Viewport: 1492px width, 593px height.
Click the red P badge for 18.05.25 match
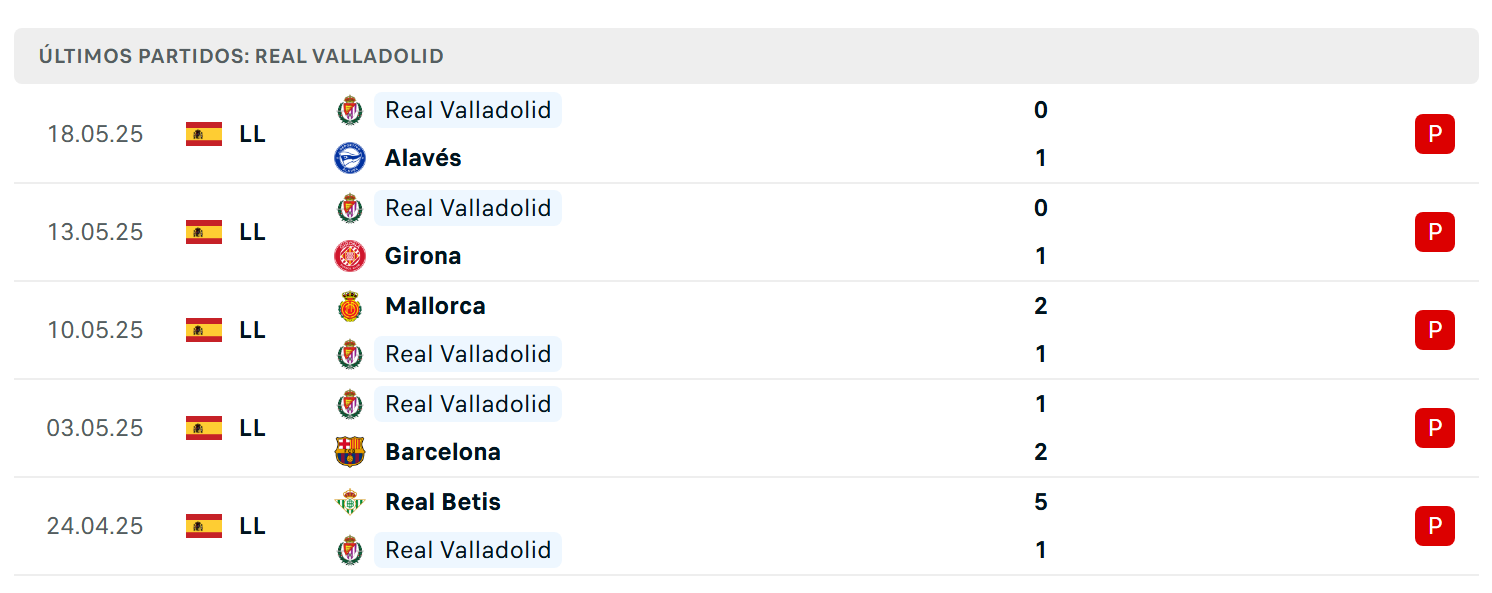pos(1435,134)
